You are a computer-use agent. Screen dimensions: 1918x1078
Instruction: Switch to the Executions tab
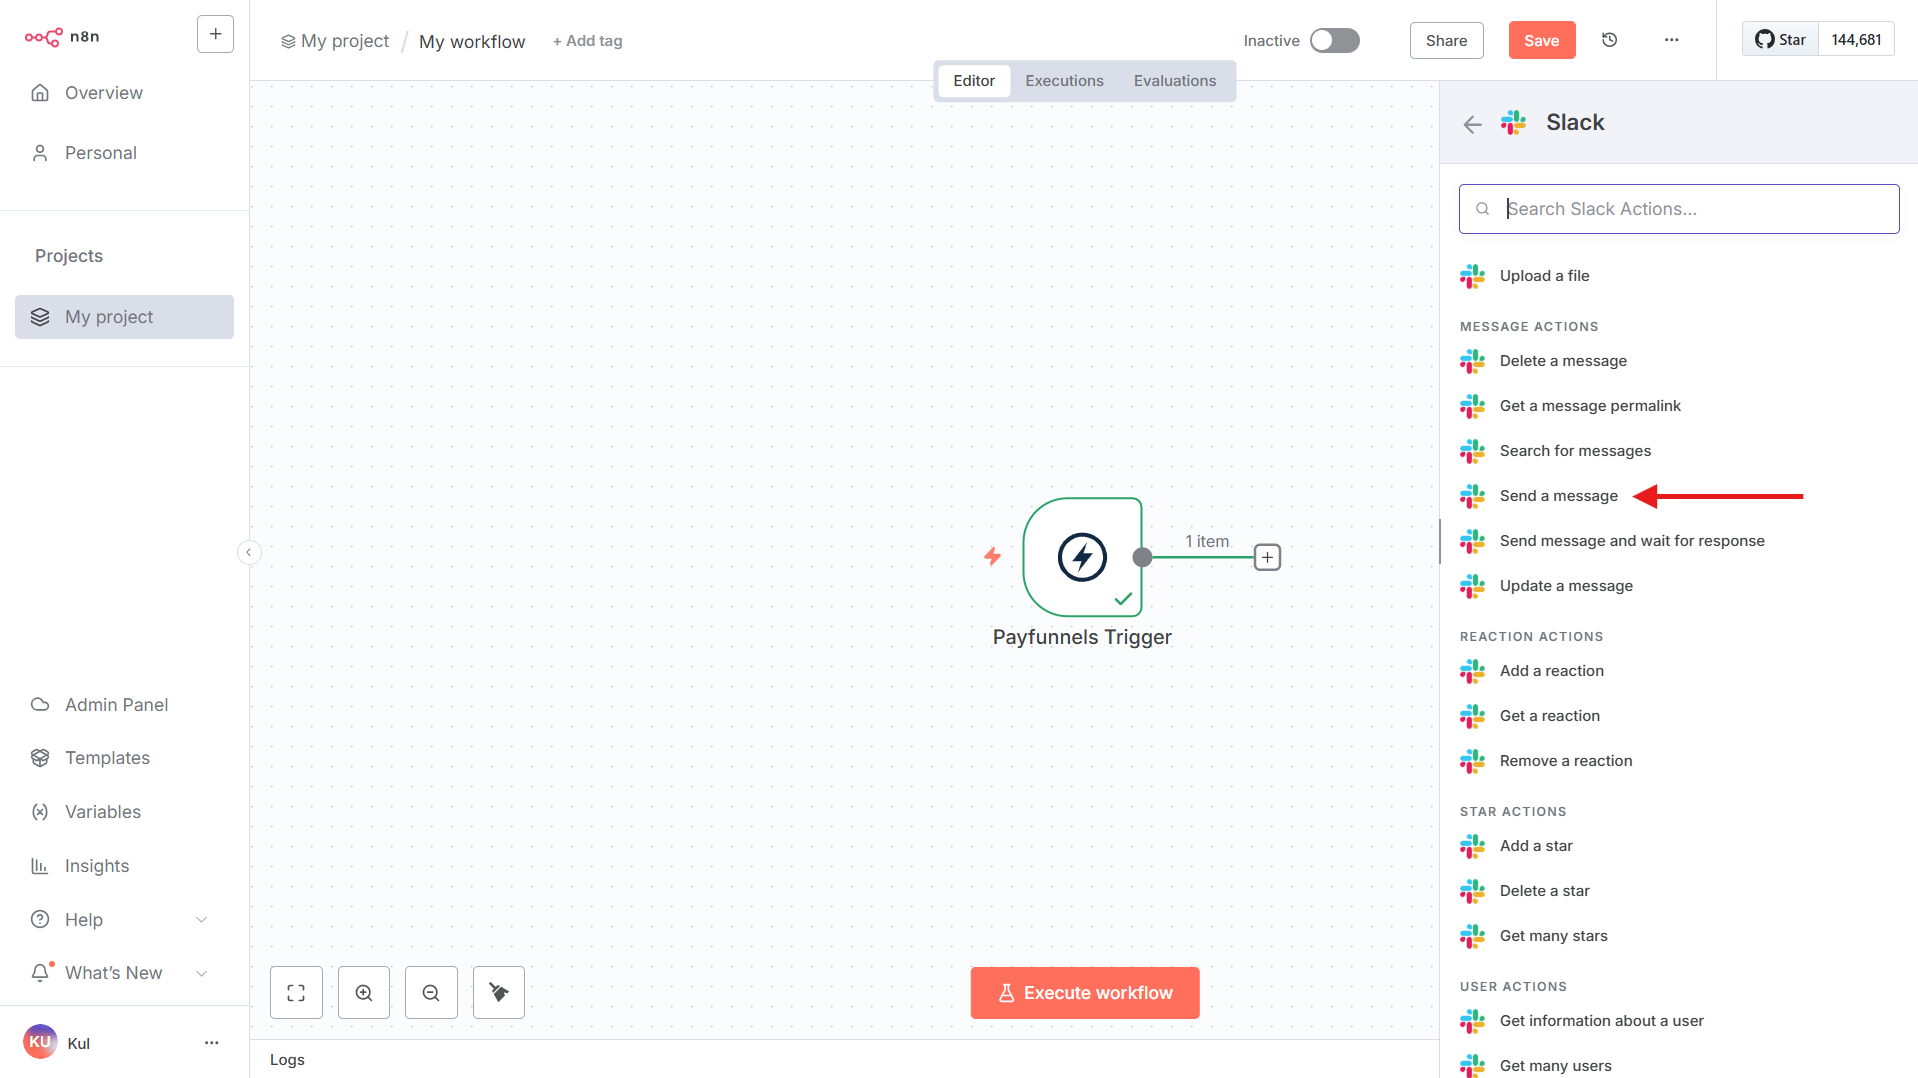coord(1064,81)
